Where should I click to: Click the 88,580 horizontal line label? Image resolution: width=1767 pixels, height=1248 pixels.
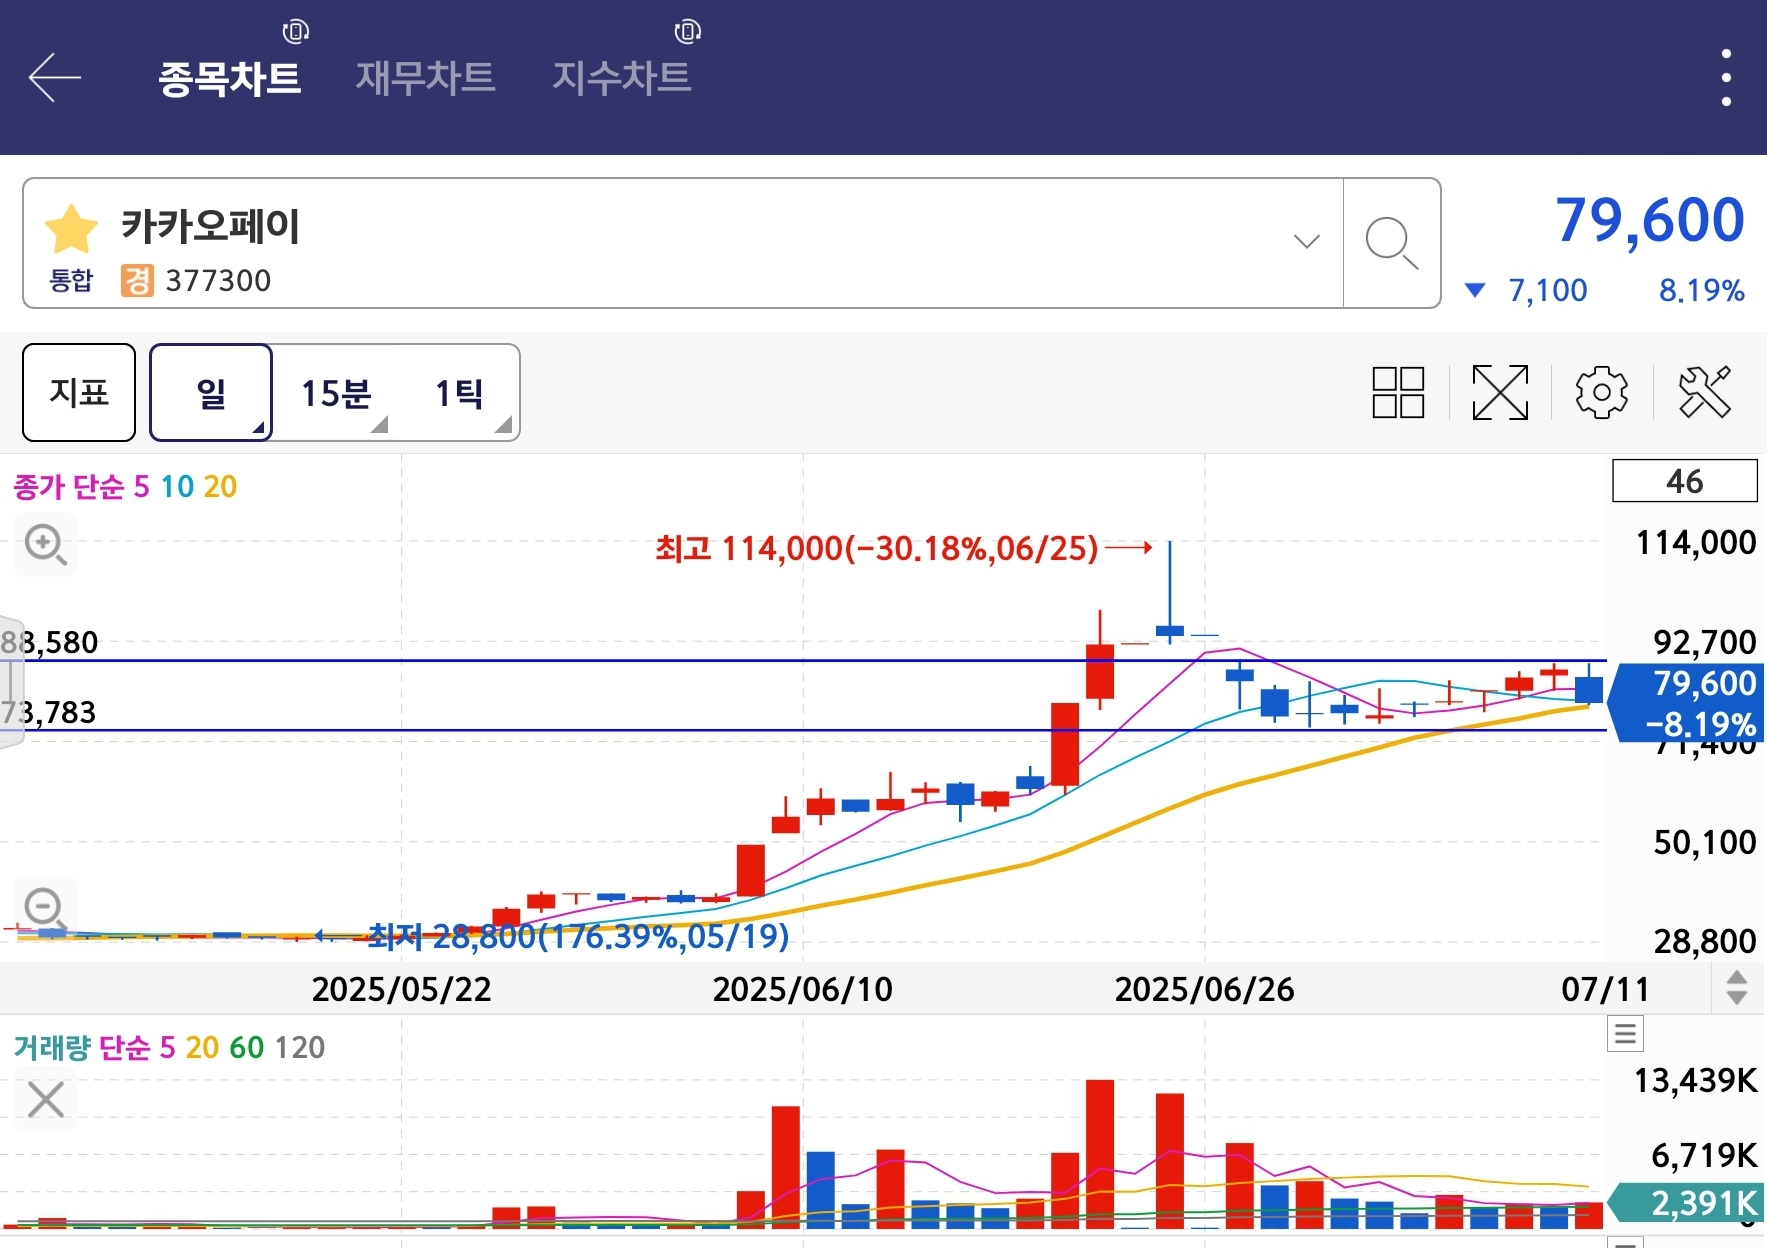point(49,642)
